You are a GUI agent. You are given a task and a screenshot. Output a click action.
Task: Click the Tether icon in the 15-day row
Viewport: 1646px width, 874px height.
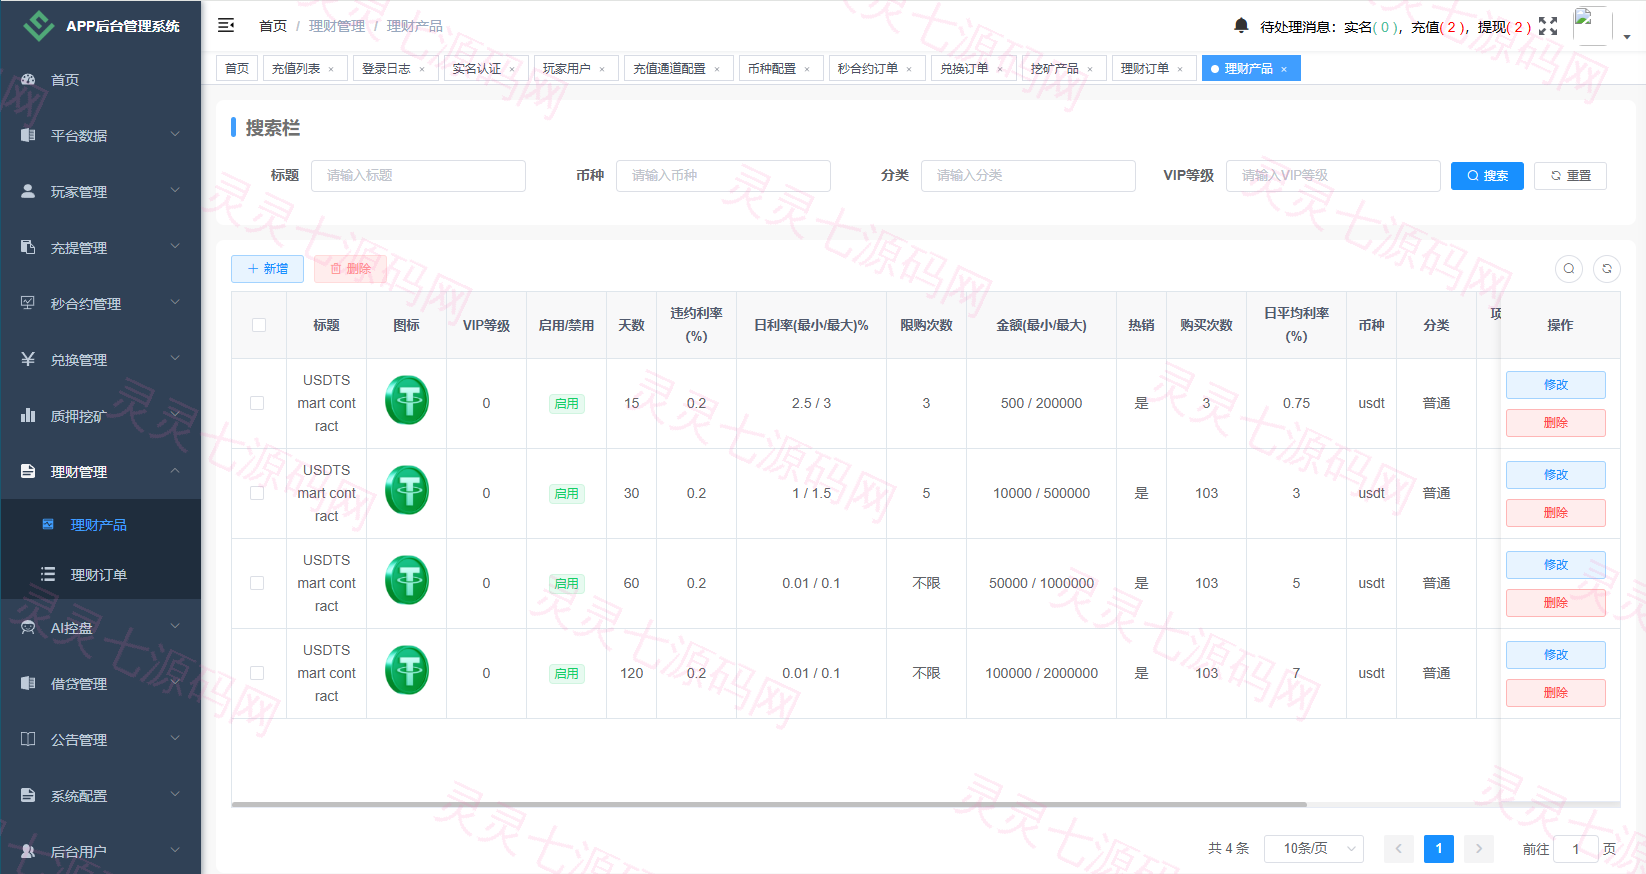coord(407,400)
